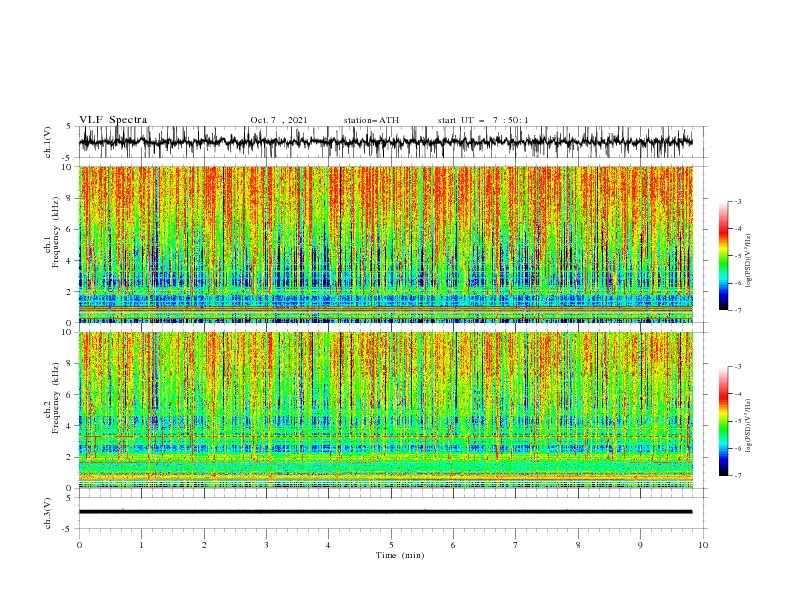792x612 pixels.
Task: Click the time axis tick label "3"
Action: pos(266,545)
